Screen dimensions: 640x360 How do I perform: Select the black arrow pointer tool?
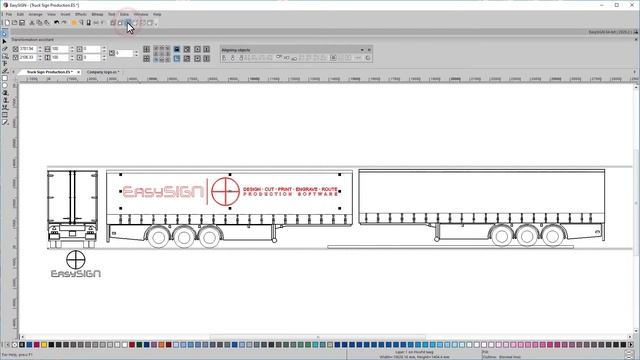[x=4, y=42]
